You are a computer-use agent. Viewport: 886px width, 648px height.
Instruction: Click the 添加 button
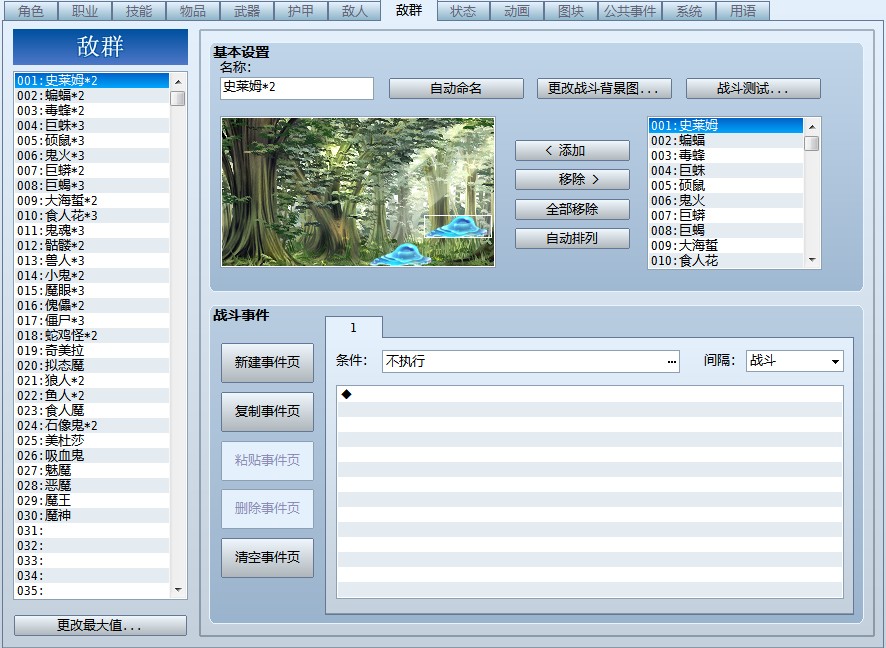(x=572, y=150)
